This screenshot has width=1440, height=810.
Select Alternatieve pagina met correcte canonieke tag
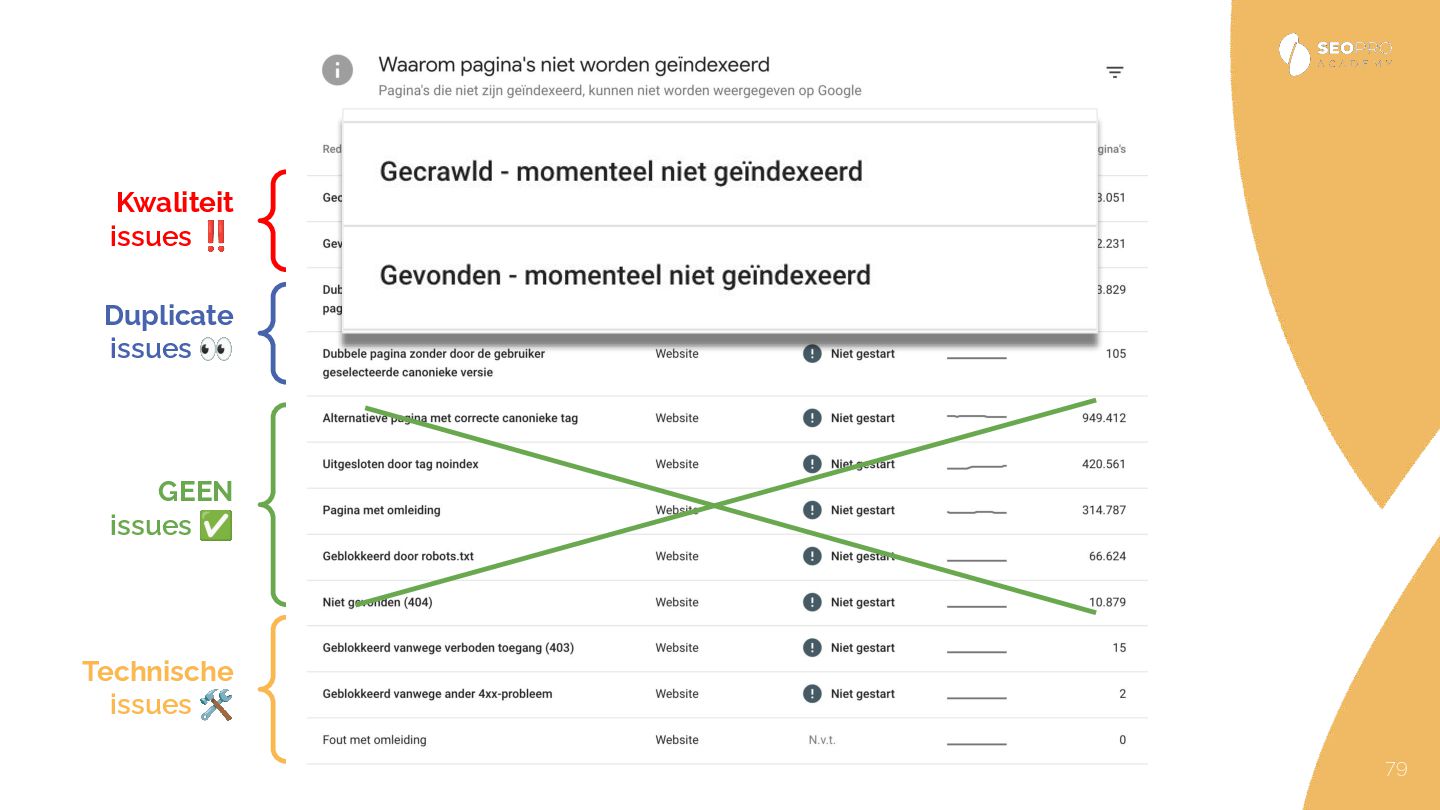(x=450, y=418)
